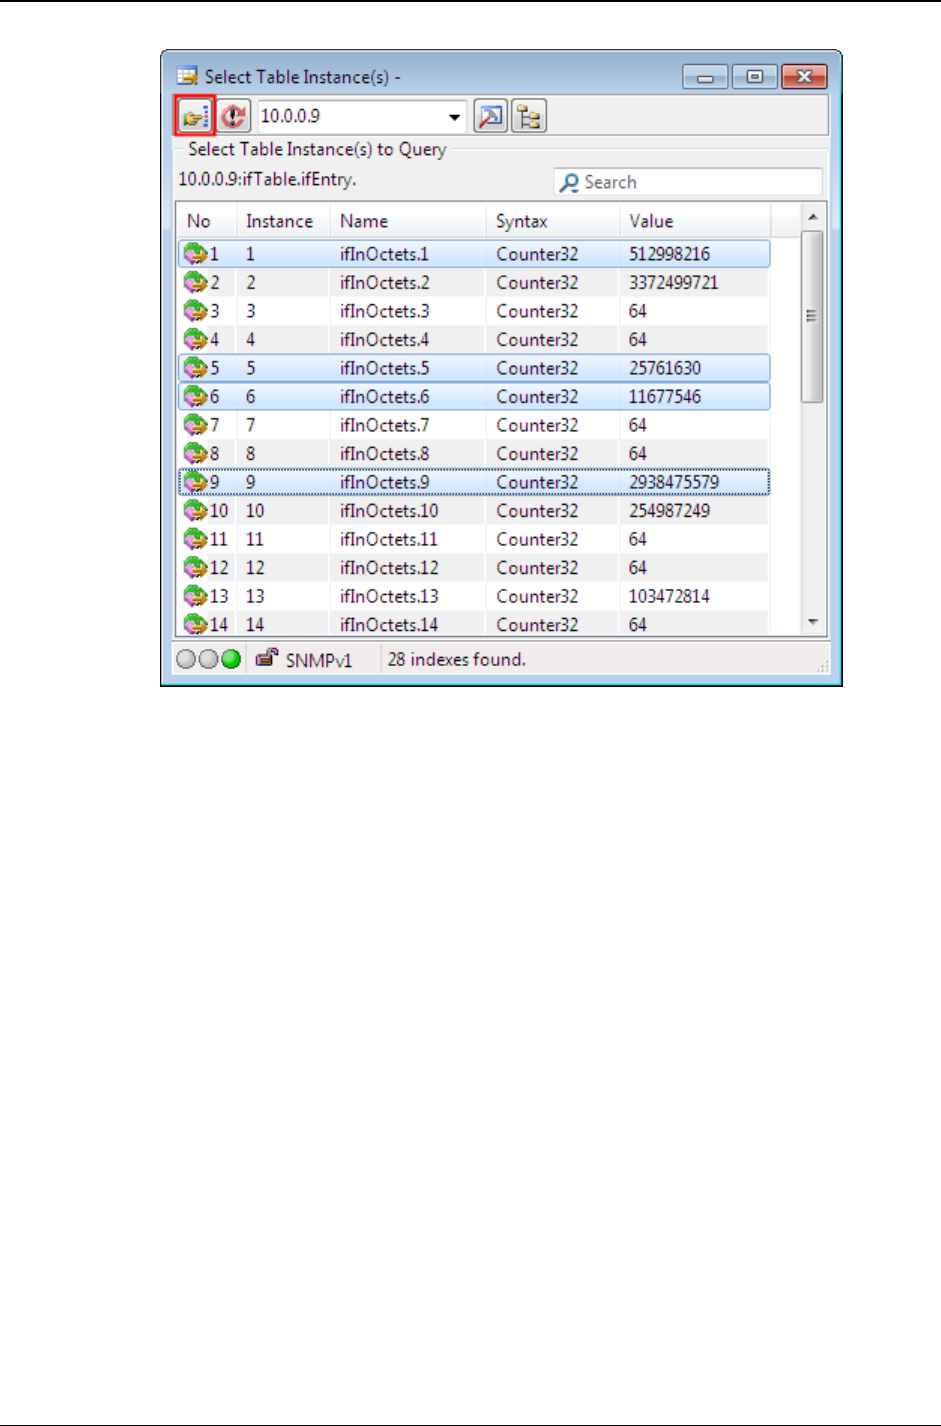Select ifInOctets.3 name cell
Image resolution: width=941 pixels, height=1426 pixels.
coord(384,311)
